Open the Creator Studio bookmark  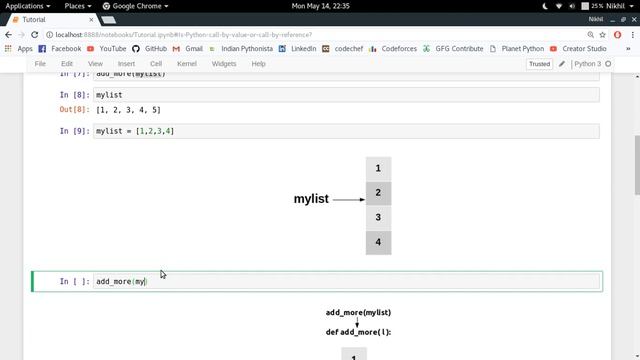[x=578, y=49]
